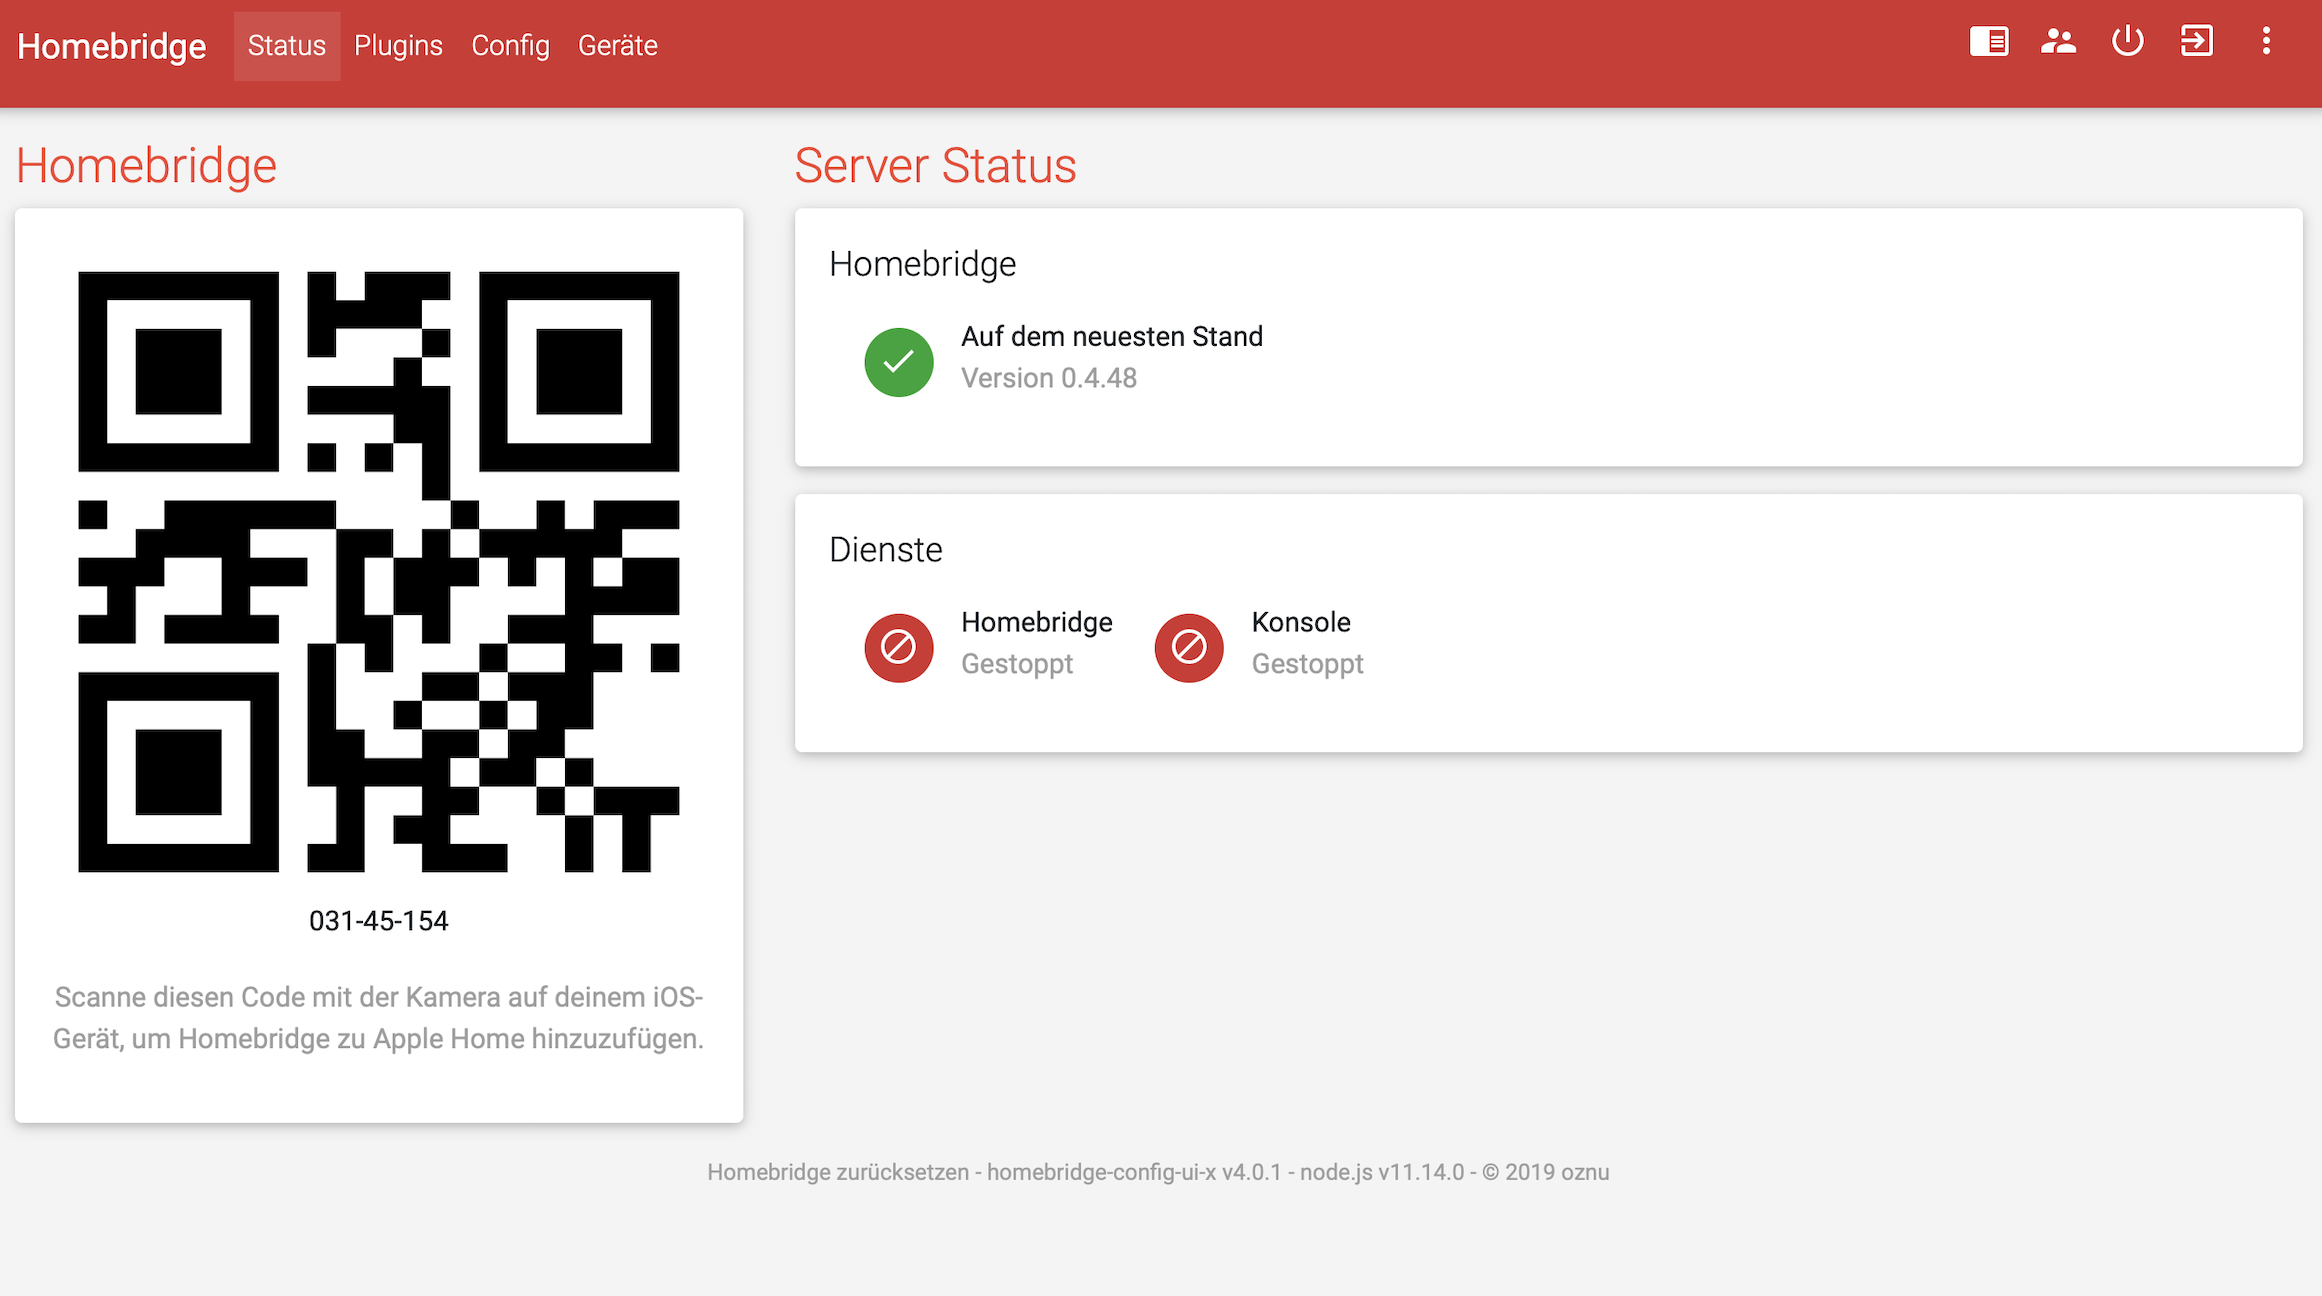Click the QR code image

pyautogui.click(x=379, y=571)
